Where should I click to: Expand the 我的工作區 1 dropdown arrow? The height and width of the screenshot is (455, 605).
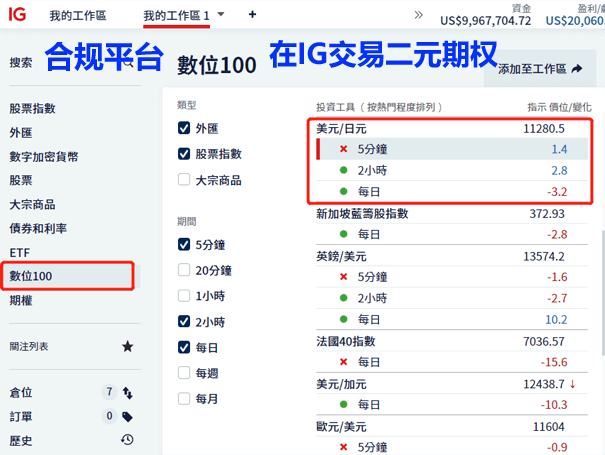pyautogui.click(x=221, y=14)
